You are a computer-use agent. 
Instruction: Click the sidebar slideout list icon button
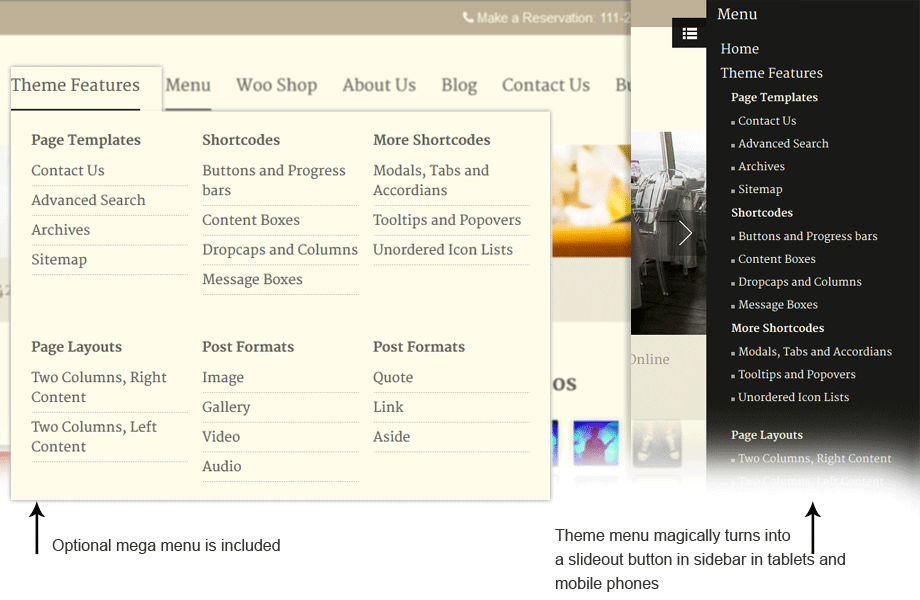point(689,33)
